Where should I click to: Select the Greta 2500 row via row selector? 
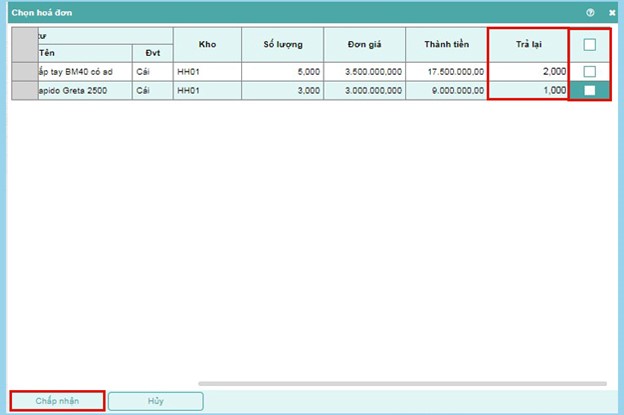[23, 90]
